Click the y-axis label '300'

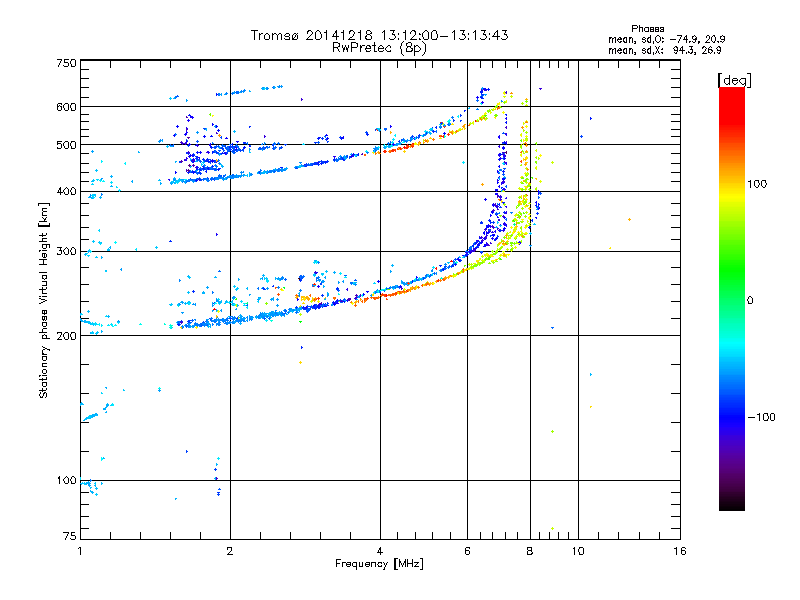tap(66, 251)
